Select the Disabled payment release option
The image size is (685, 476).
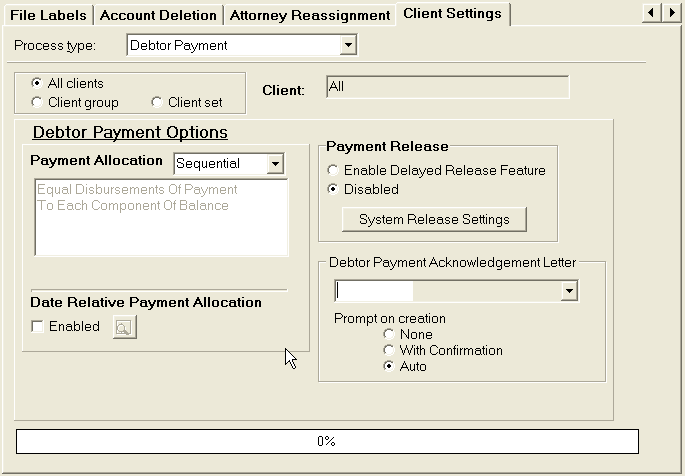[x=334, y=189]
